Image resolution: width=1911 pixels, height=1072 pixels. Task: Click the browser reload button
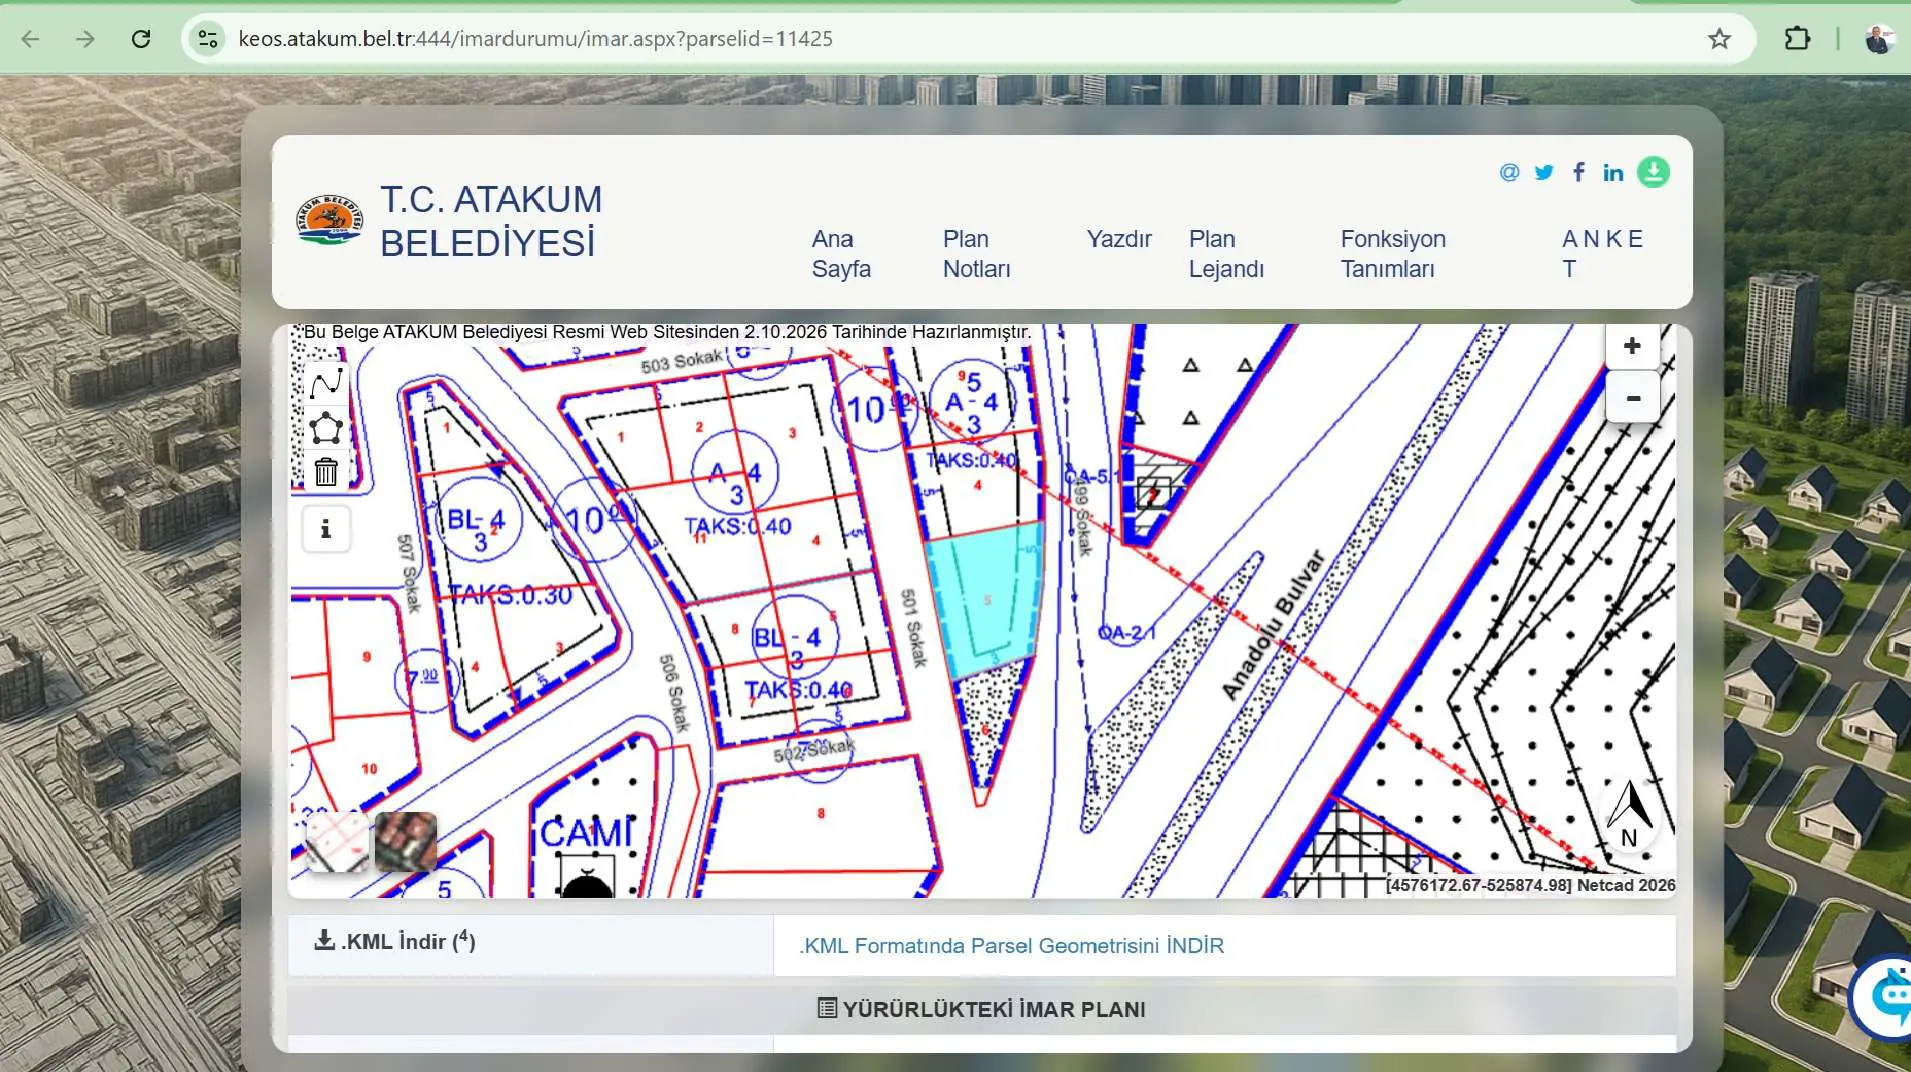pos(141,39)
